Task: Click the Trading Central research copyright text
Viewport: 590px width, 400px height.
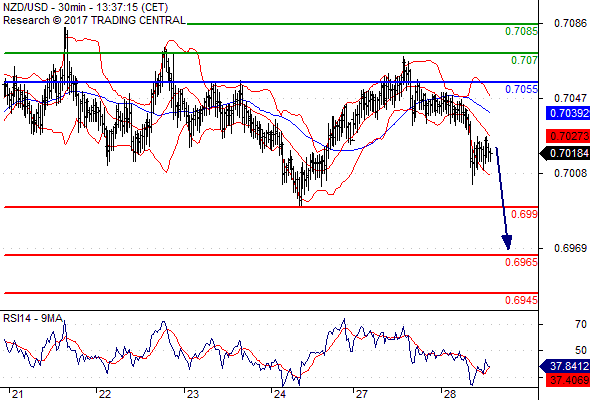Action: tap(94, 20)
